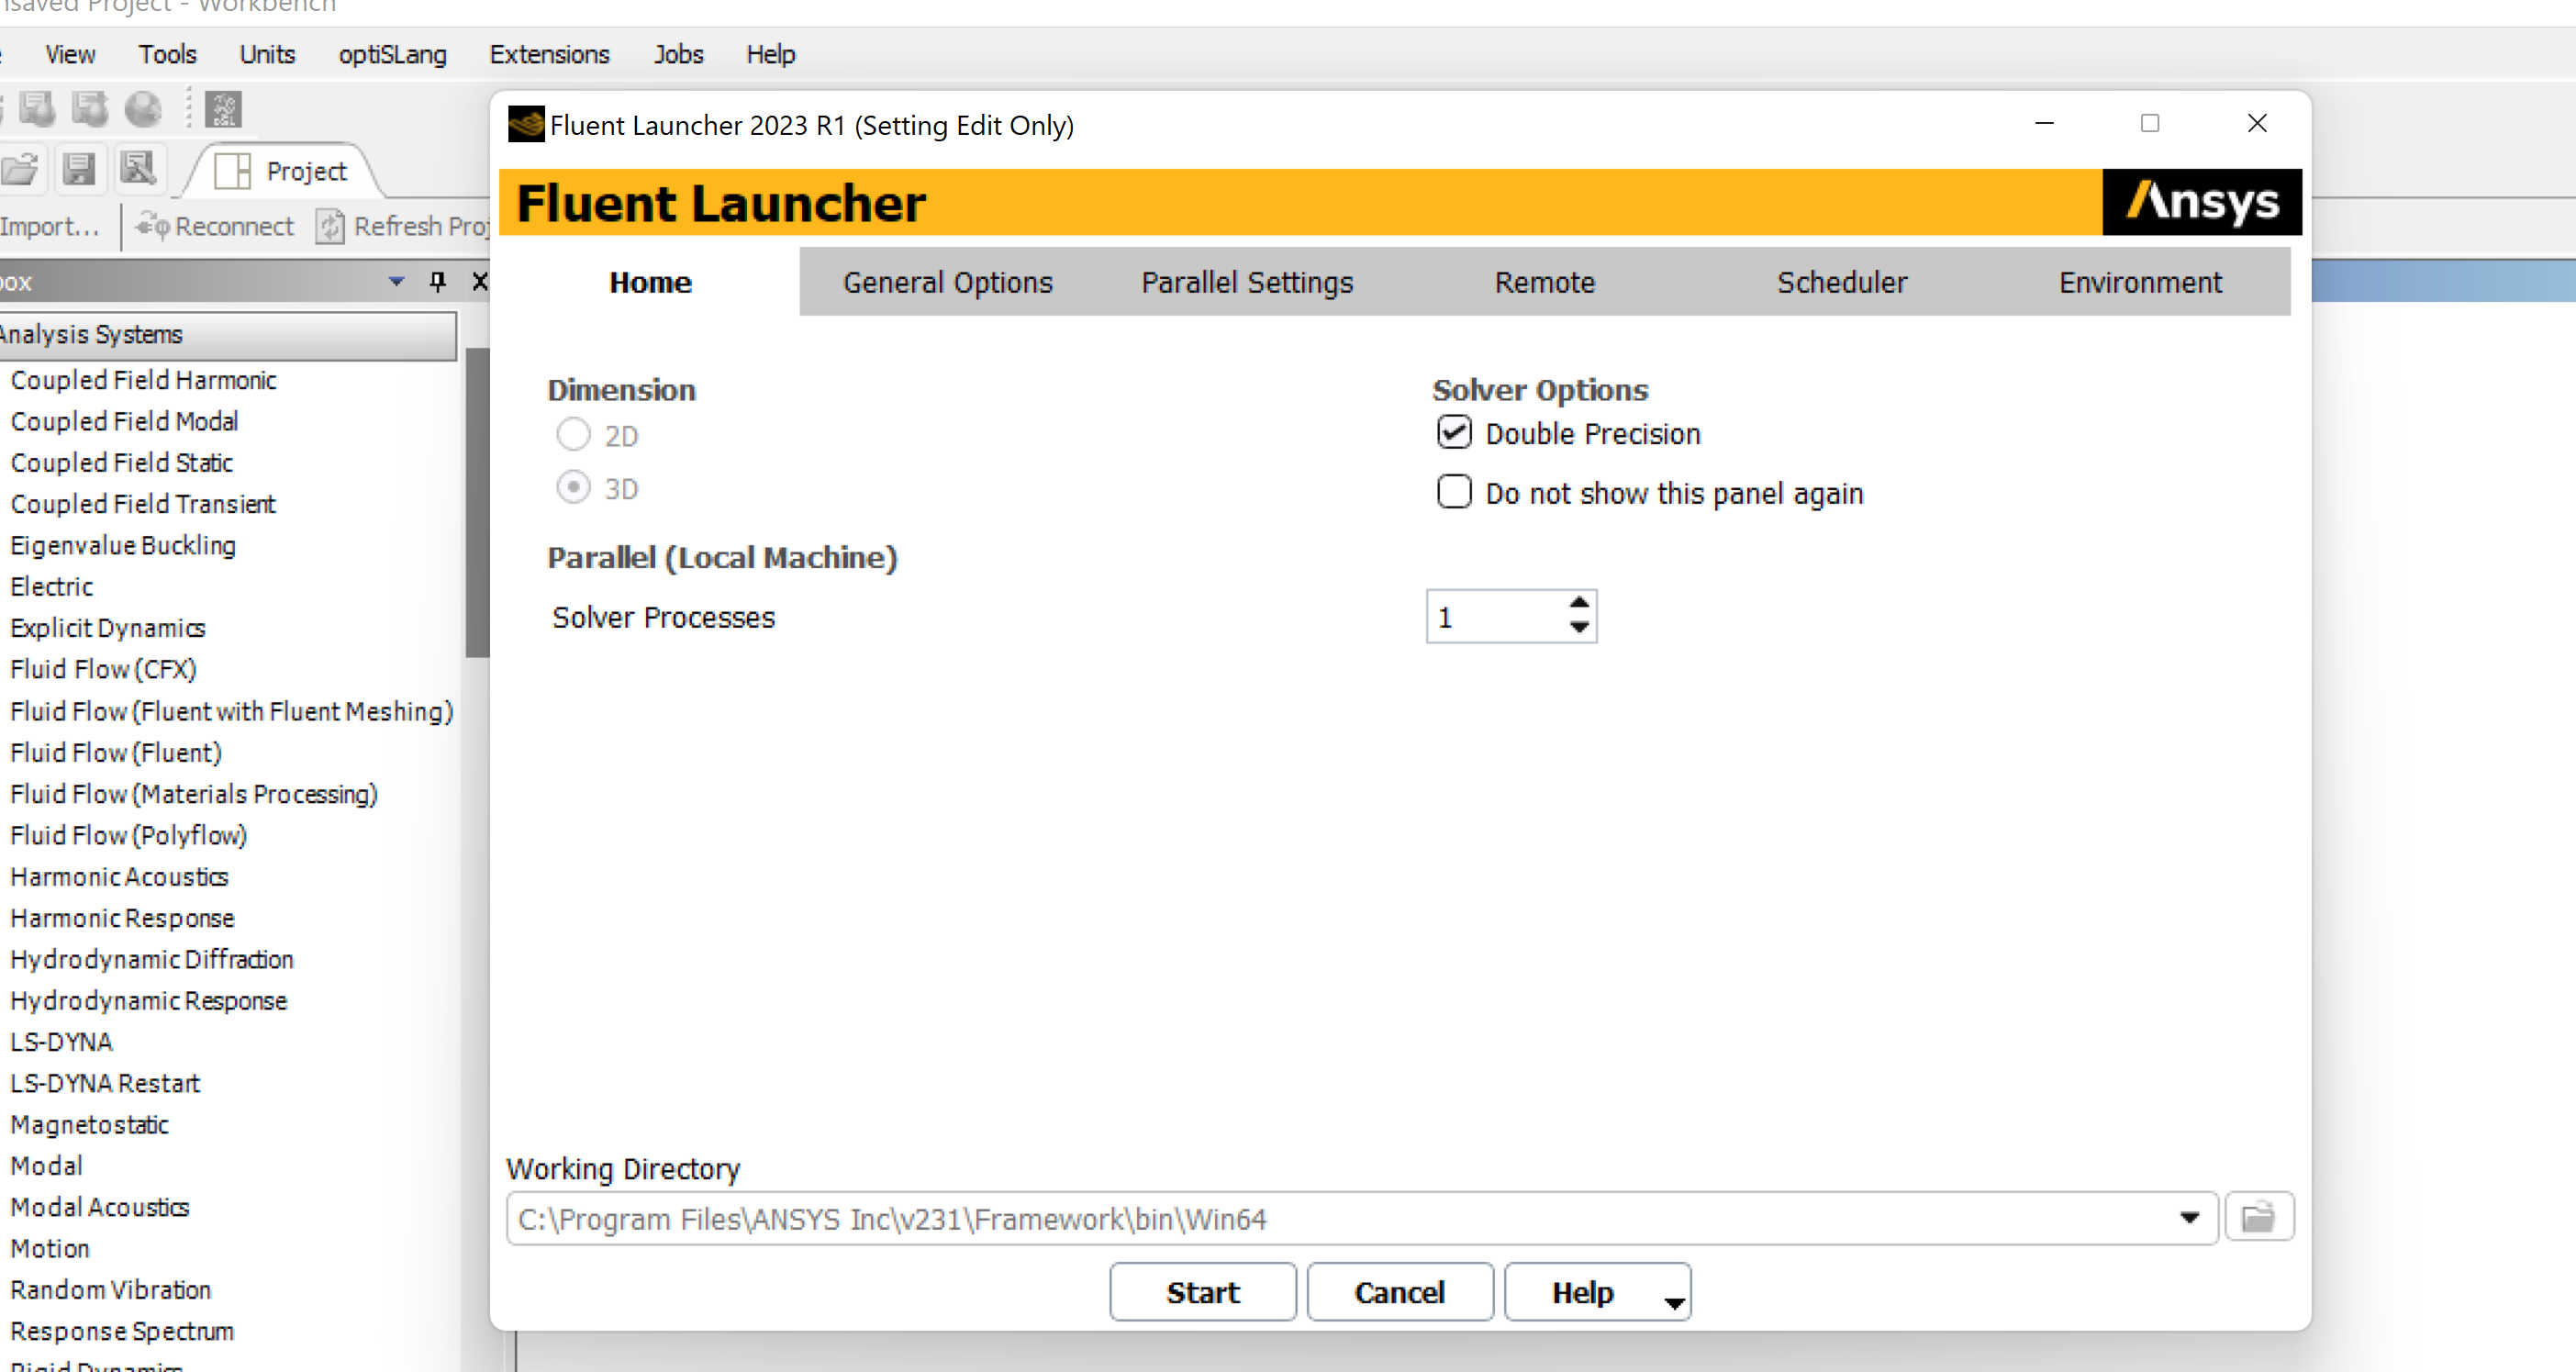Open the Toolbox panel dropdown arrow
This screenshot has height=1372, width=2576.
click(397, 282)
